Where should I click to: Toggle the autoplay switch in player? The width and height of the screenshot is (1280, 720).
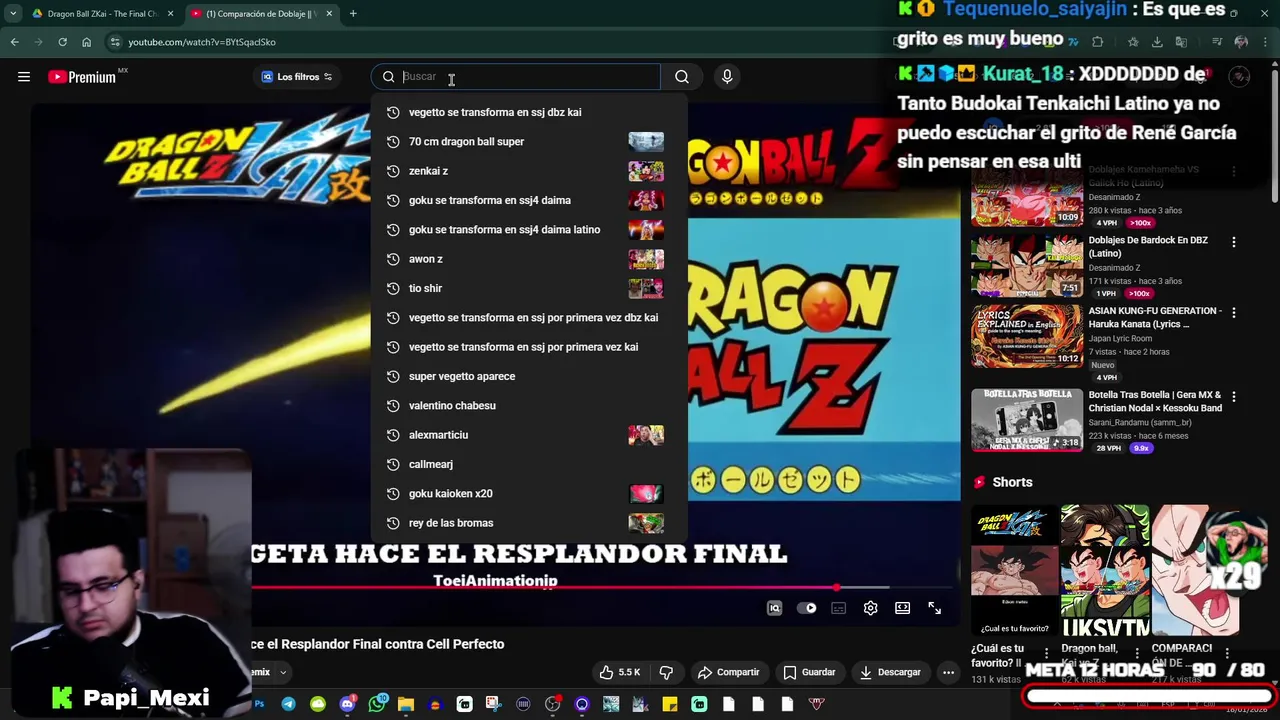tap(806, 608)
